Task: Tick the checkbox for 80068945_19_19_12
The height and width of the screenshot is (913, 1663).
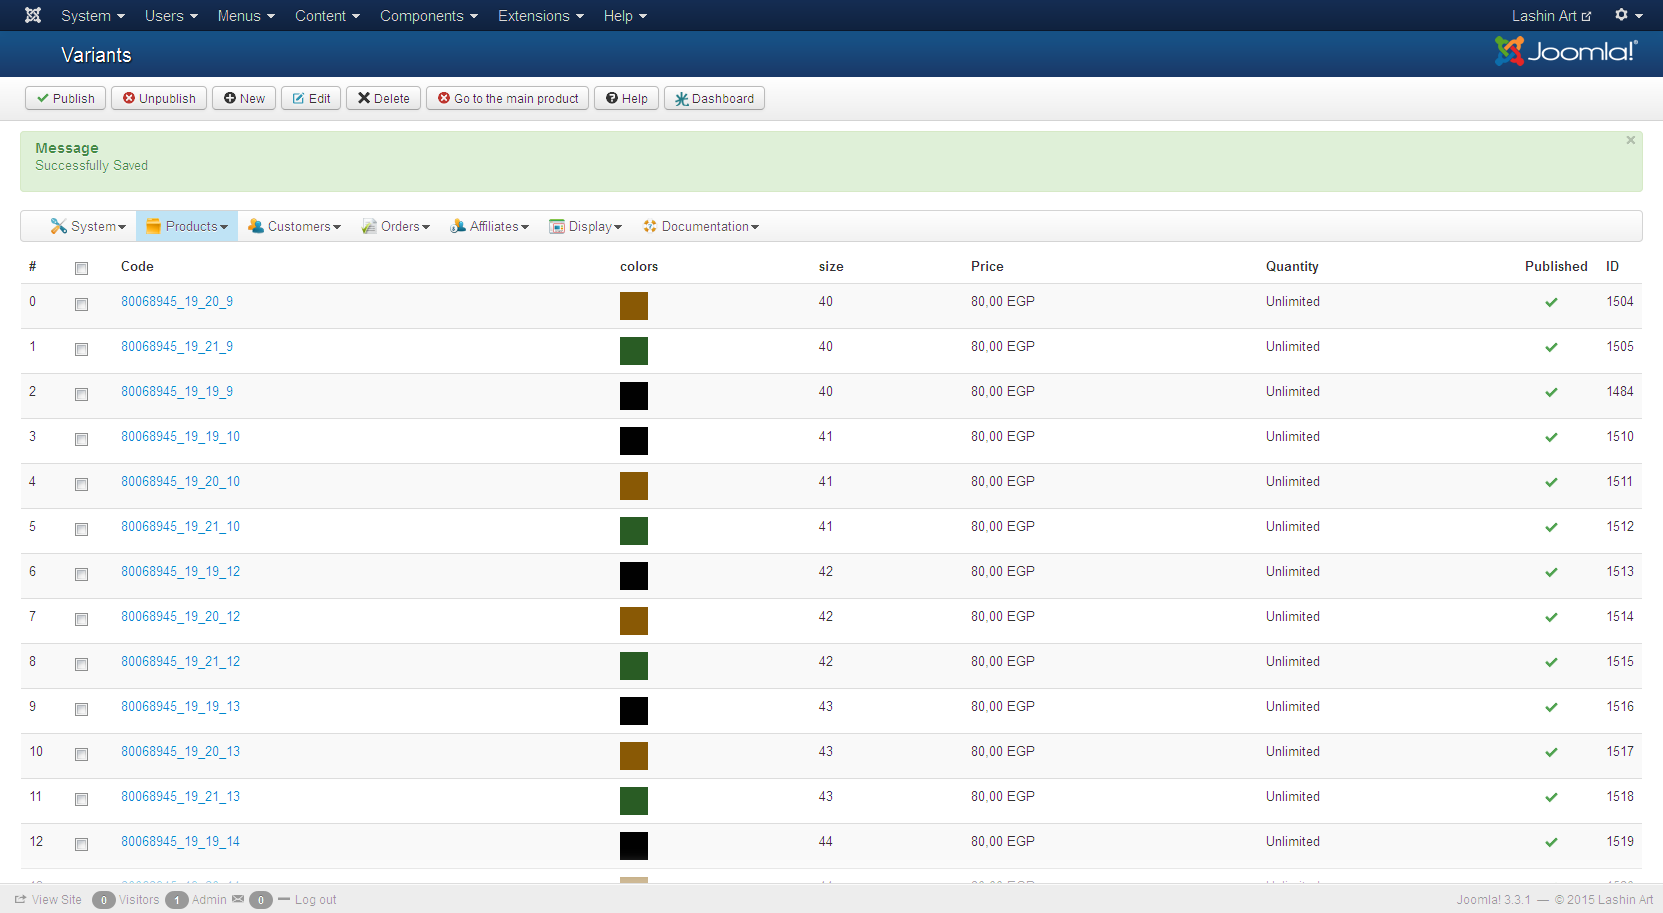Action: tap(81, 574)
